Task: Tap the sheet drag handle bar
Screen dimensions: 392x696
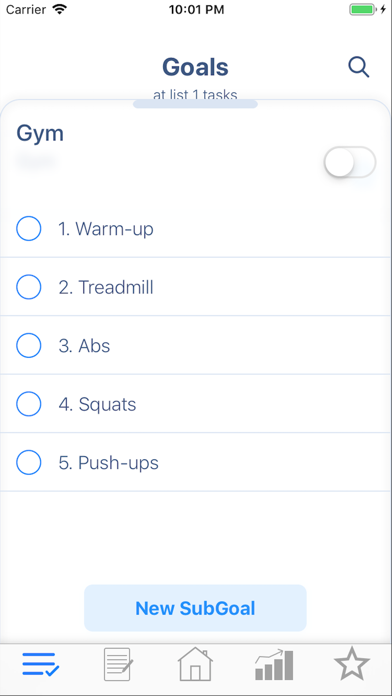Action: [195, 104]
